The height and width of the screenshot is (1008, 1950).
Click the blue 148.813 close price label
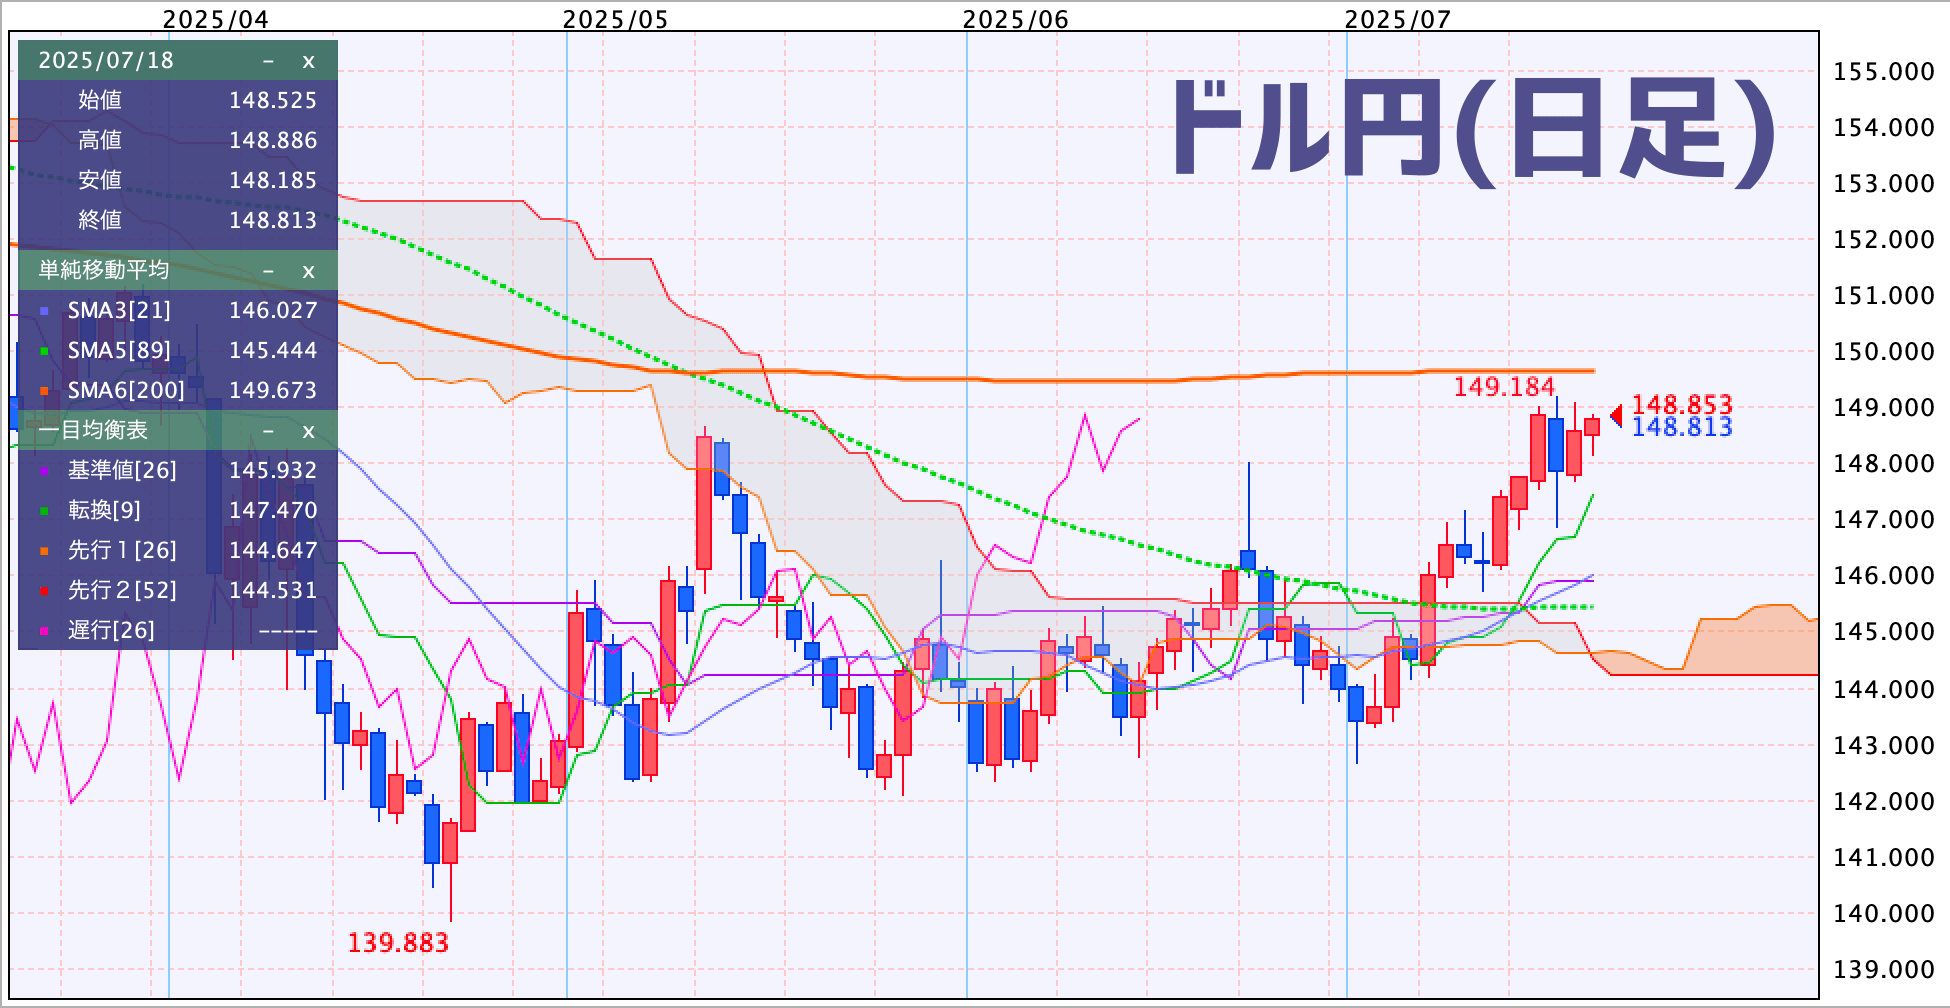[1682, 427]
